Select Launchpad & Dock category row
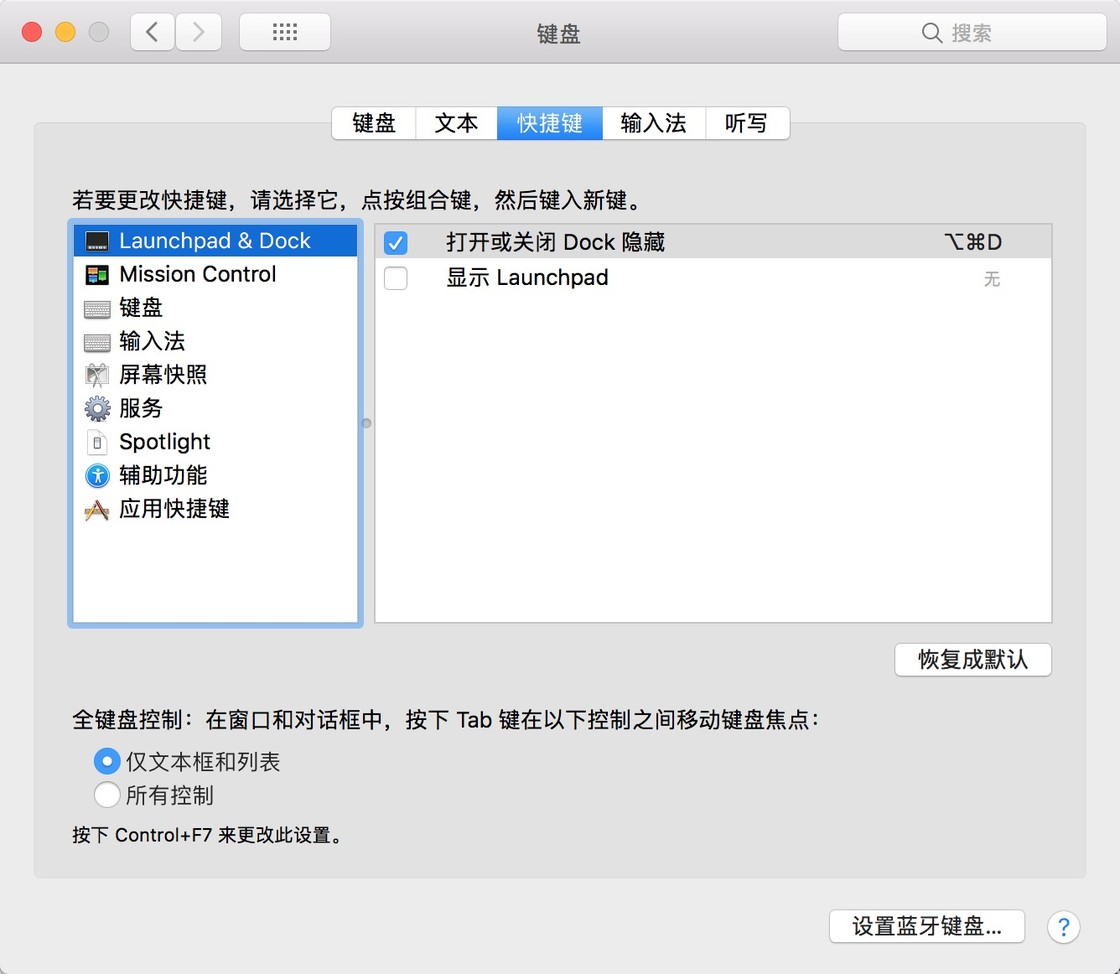 click(215, 241)
